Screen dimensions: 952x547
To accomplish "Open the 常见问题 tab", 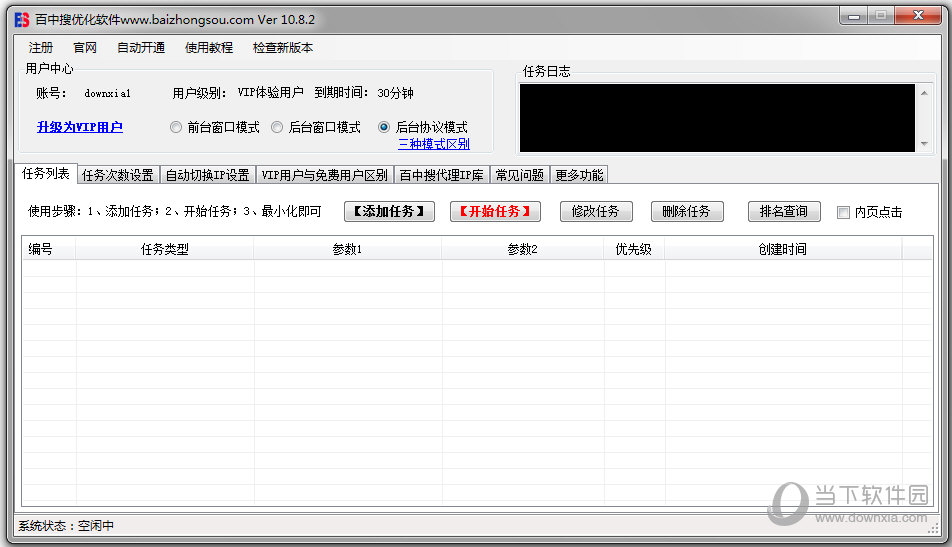I will pyautogui.click(x=520, y=175).
